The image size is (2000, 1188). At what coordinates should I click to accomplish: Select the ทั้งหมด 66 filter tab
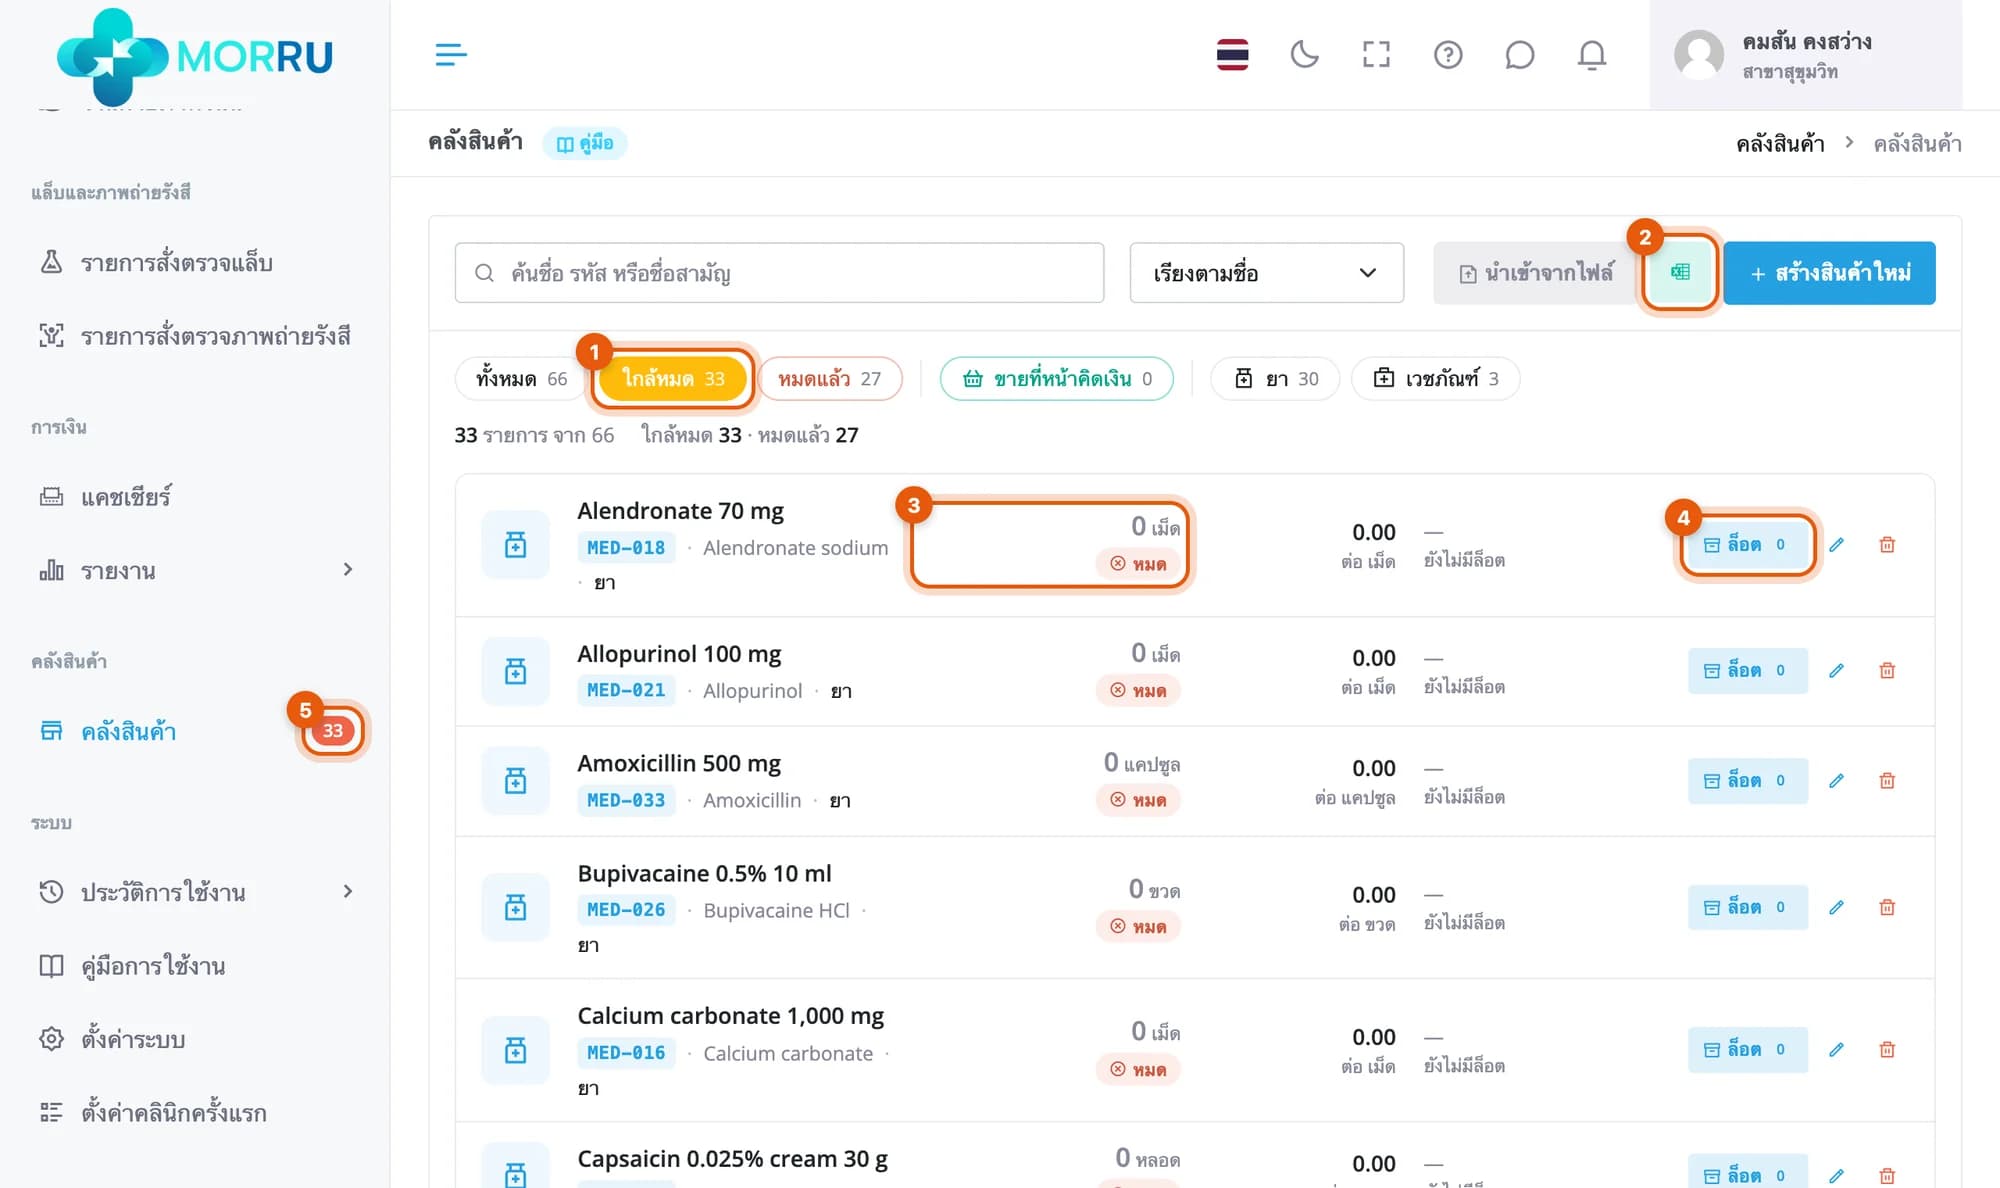click(x=521, y=379)
